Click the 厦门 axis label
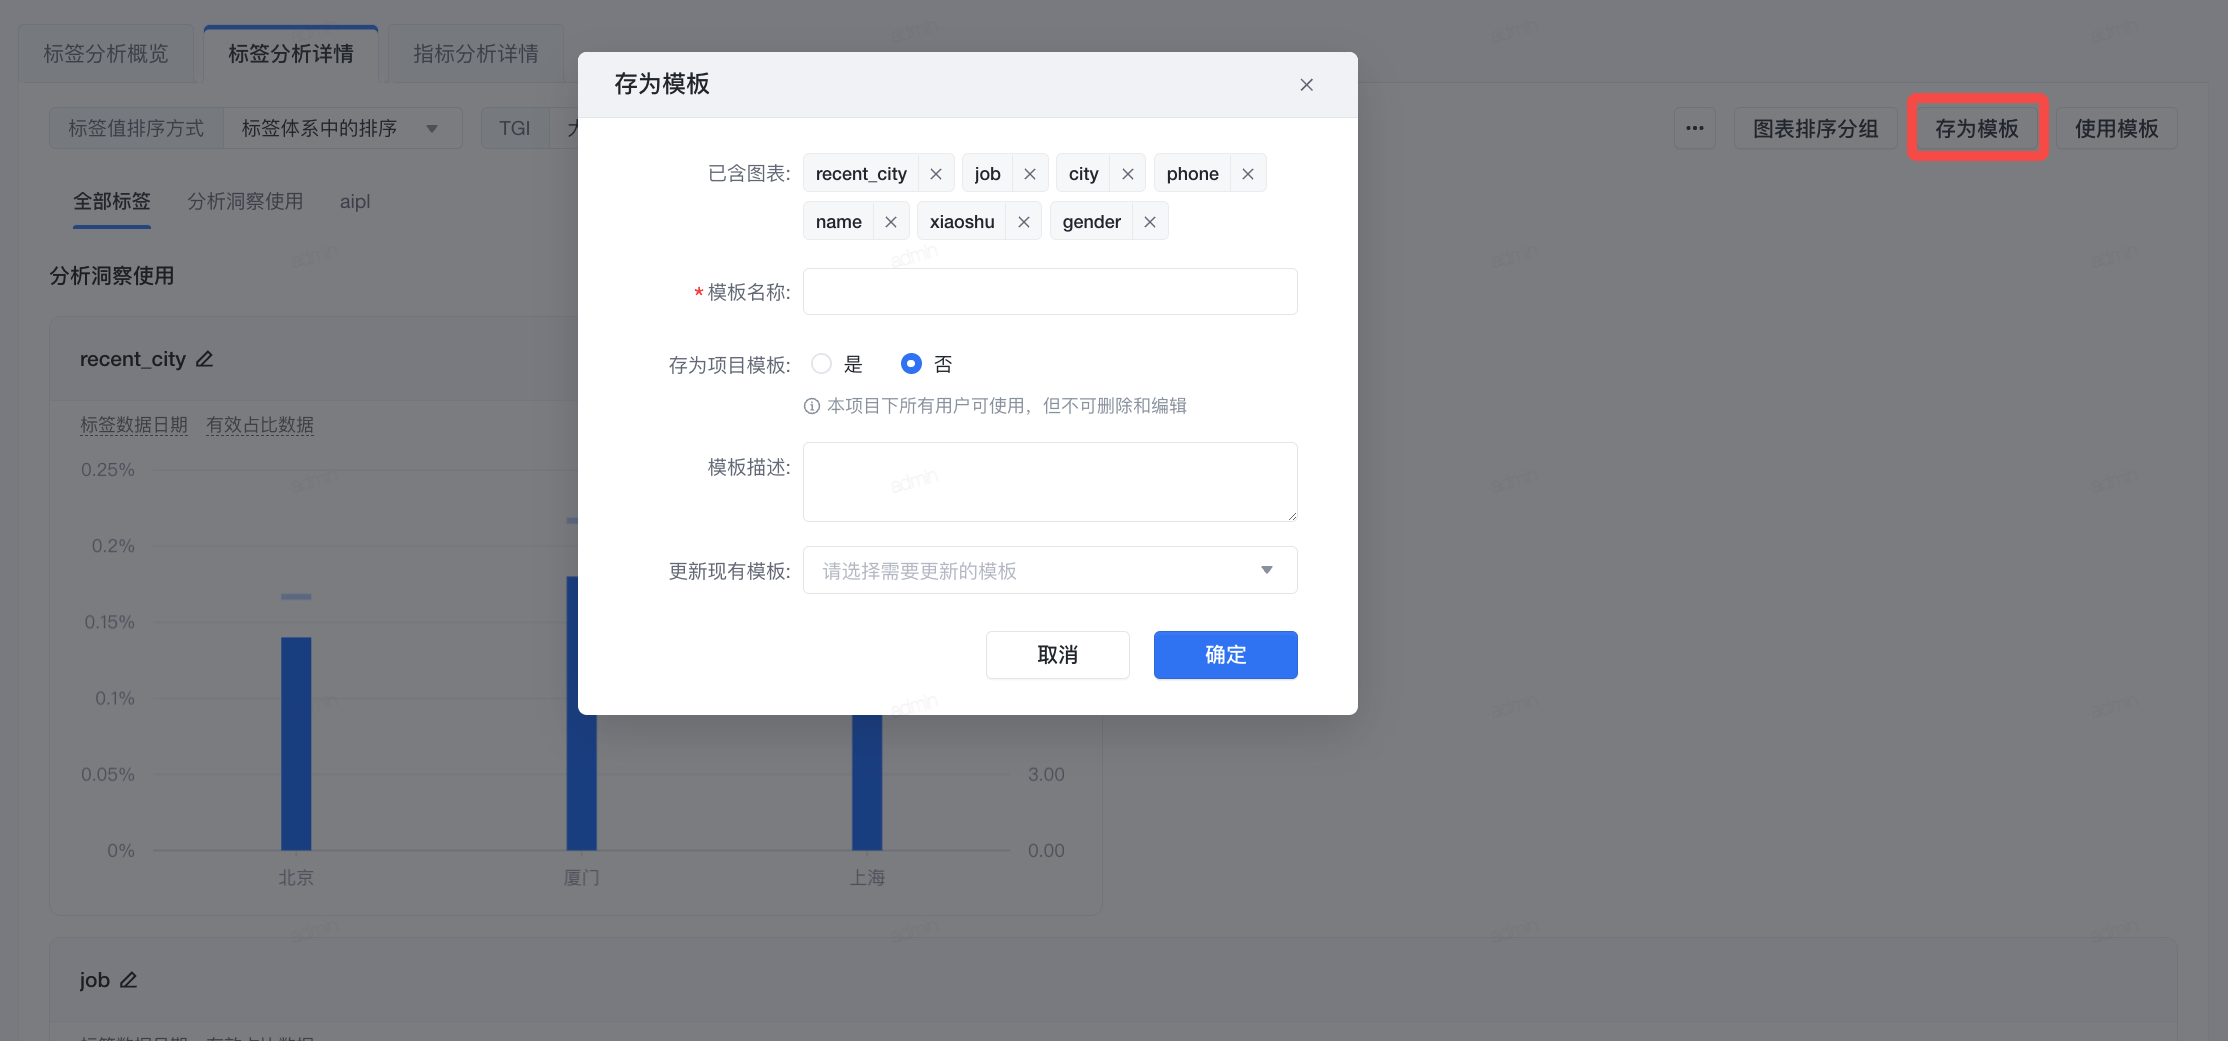This screenshot has height=1041, width=2228. 582,878
